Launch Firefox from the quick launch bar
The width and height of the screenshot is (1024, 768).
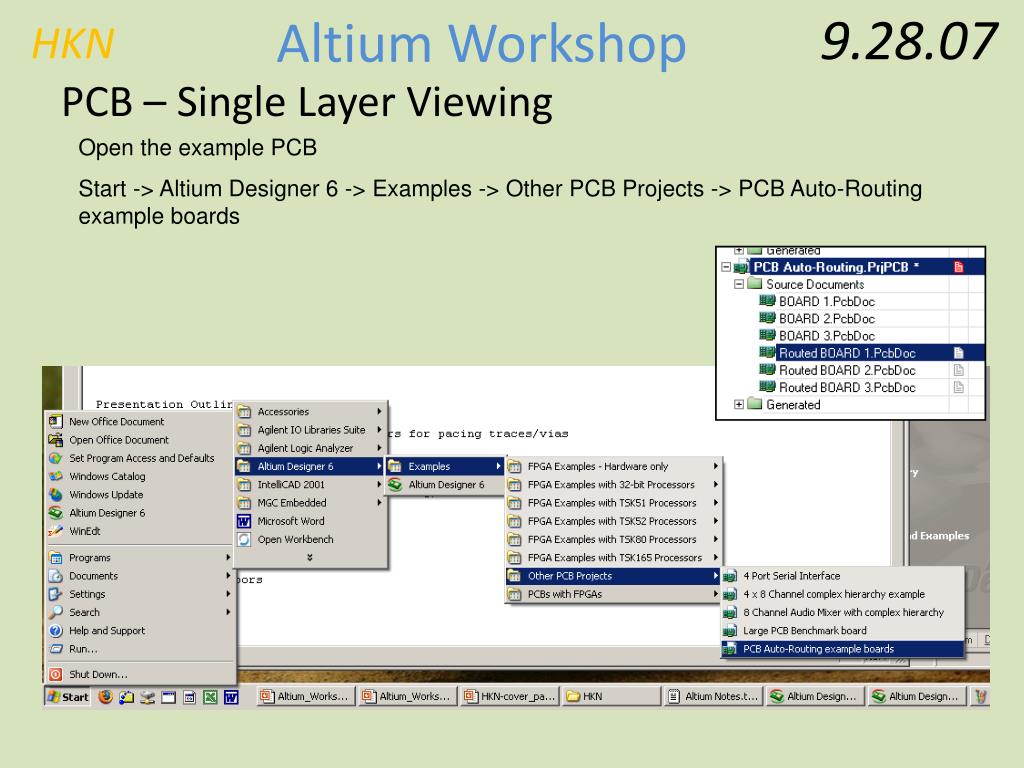(105, 697)
